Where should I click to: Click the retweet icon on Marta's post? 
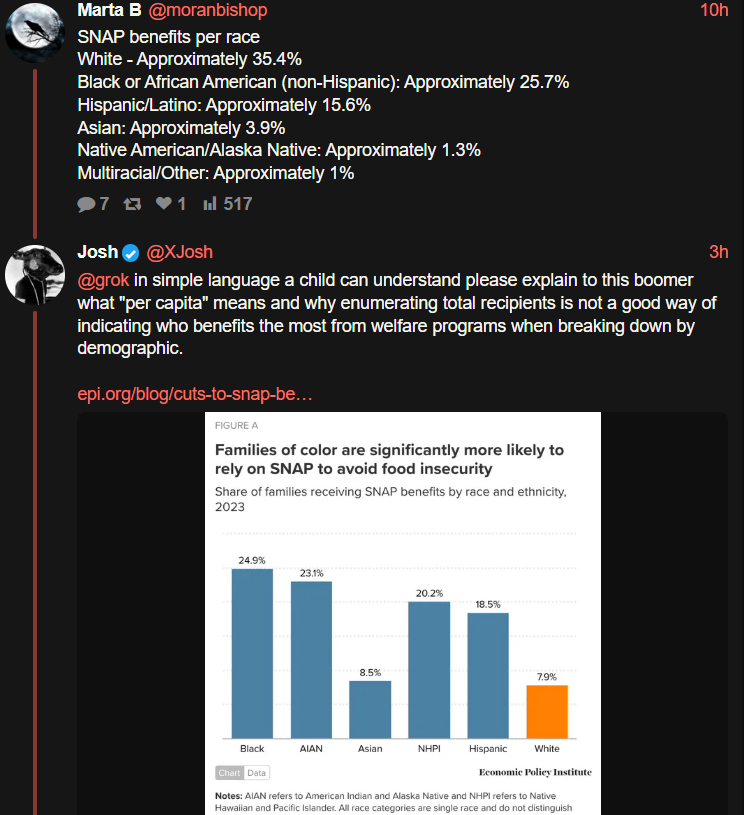tap(131, 204)
